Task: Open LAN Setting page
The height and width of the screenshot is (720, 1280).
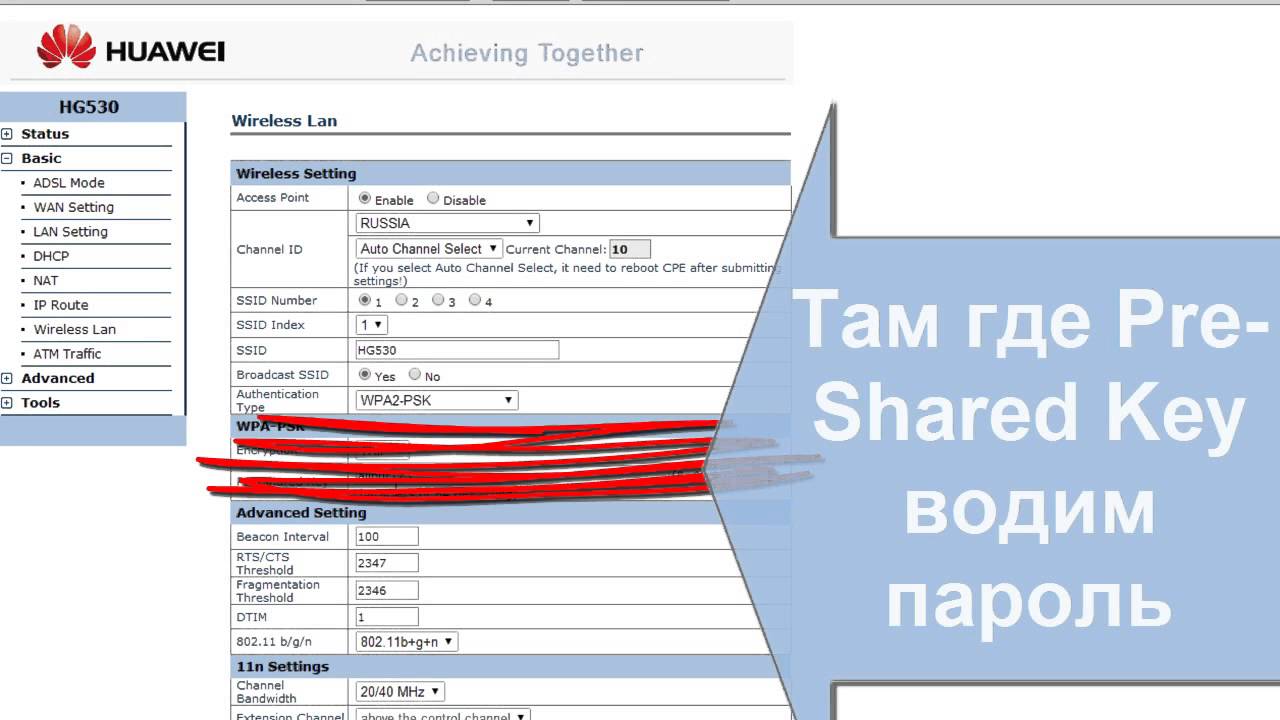Action: coord(71,232)
